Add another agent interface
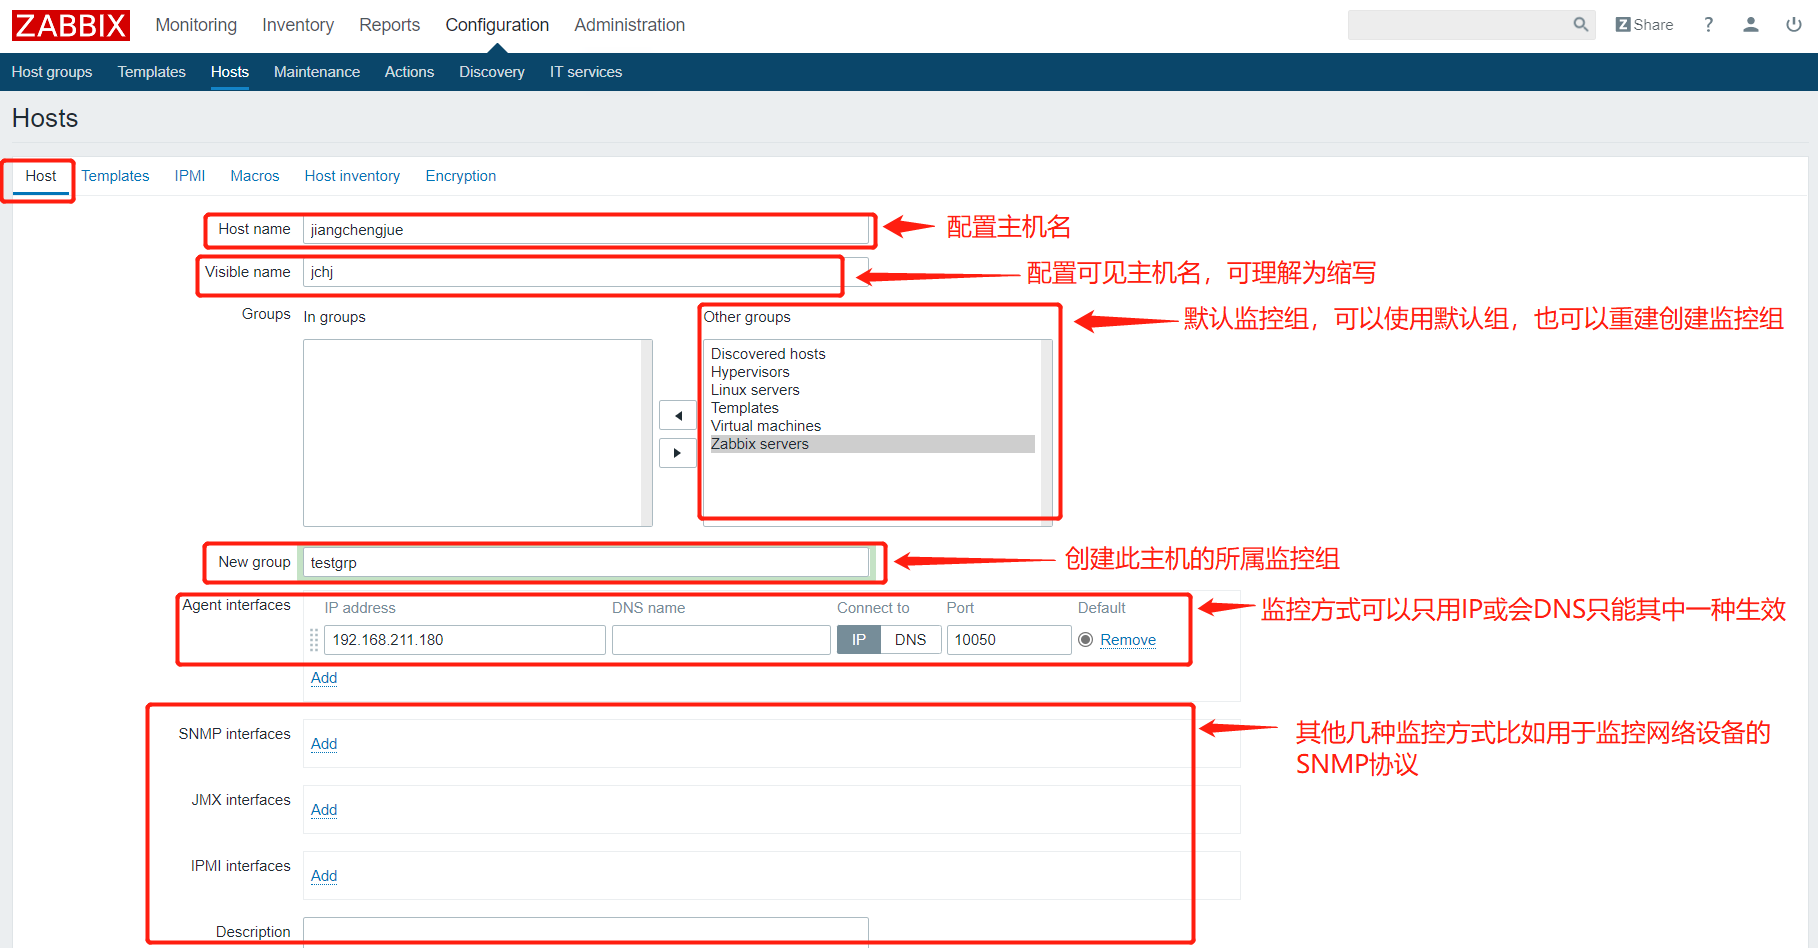Viewport: 1818px width, 948px height. [x=324, y=678]
